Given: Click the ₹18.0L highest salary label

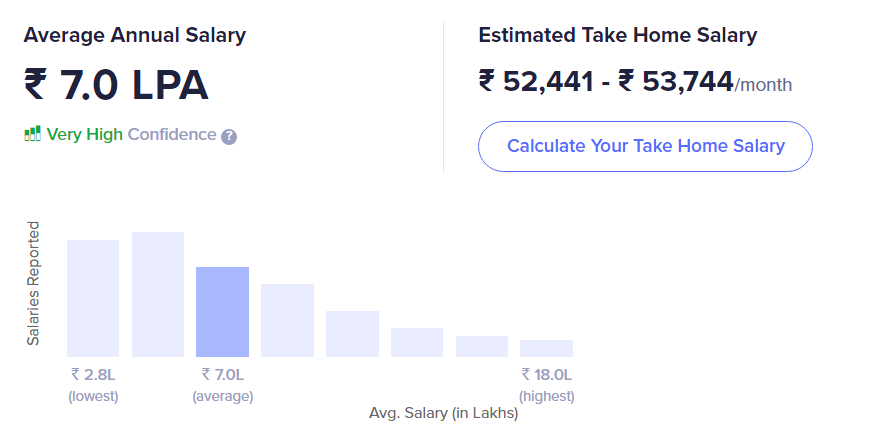Looking at the screenshot, I should 546,375.
